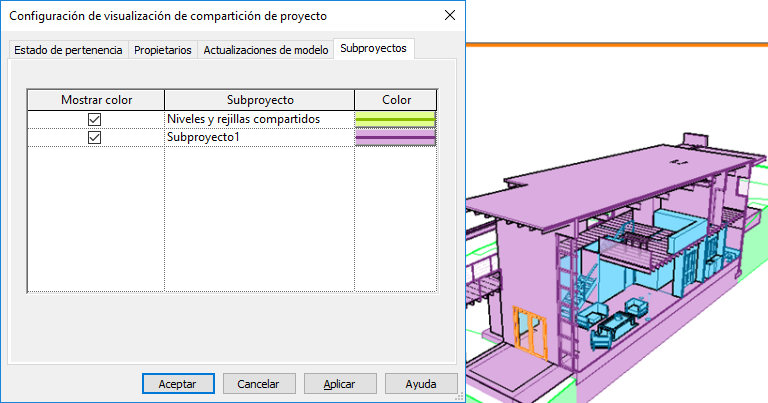Click the Color column header

[x=396, y=100]
